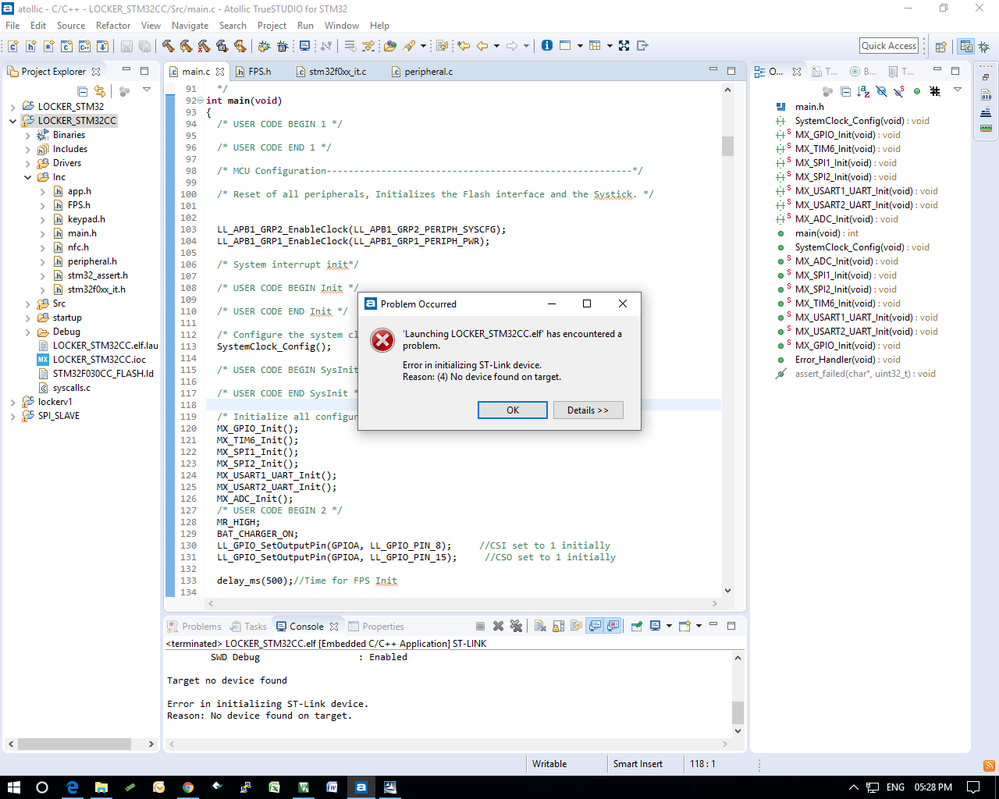Viewport: 999px width, 799px height.
Task: Click Collapse All icon in Outline view
Action: click(x=845, y=91)
